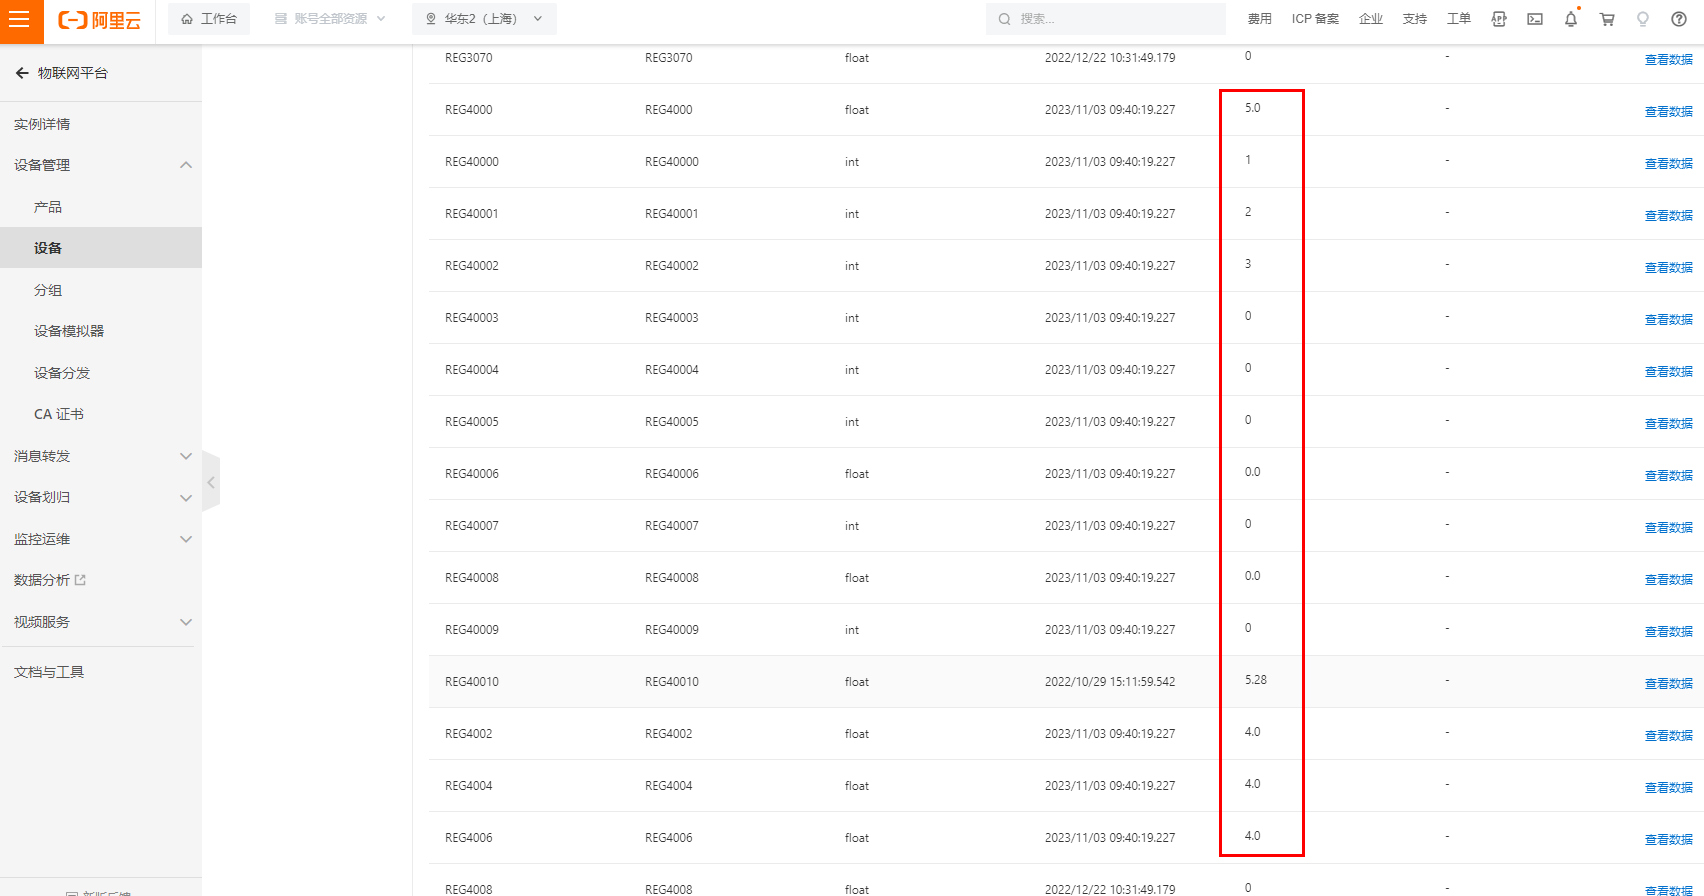The height and width of the screenshot is (896, 1704).
Task: Click 查看数据 for REG4000
Action: (1669, 112)
